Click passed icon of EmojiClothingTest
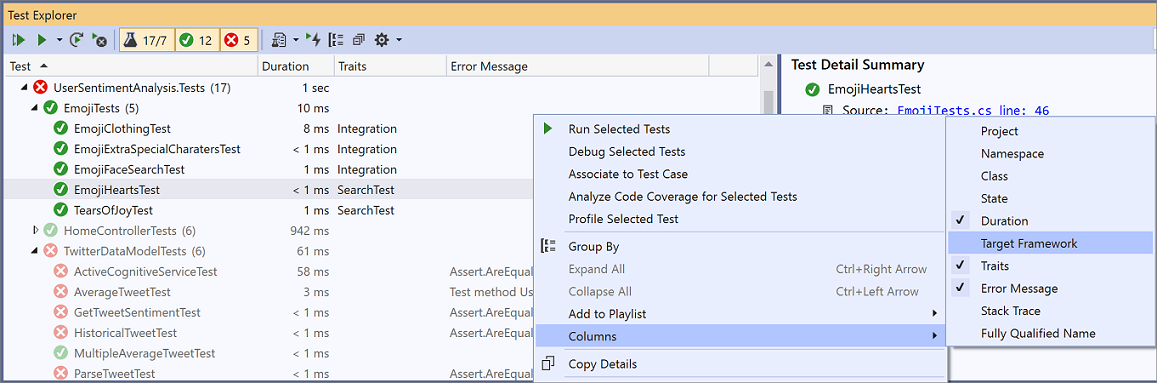The image size is (1157, 383). pyautogui.click(x=61, y=128)
